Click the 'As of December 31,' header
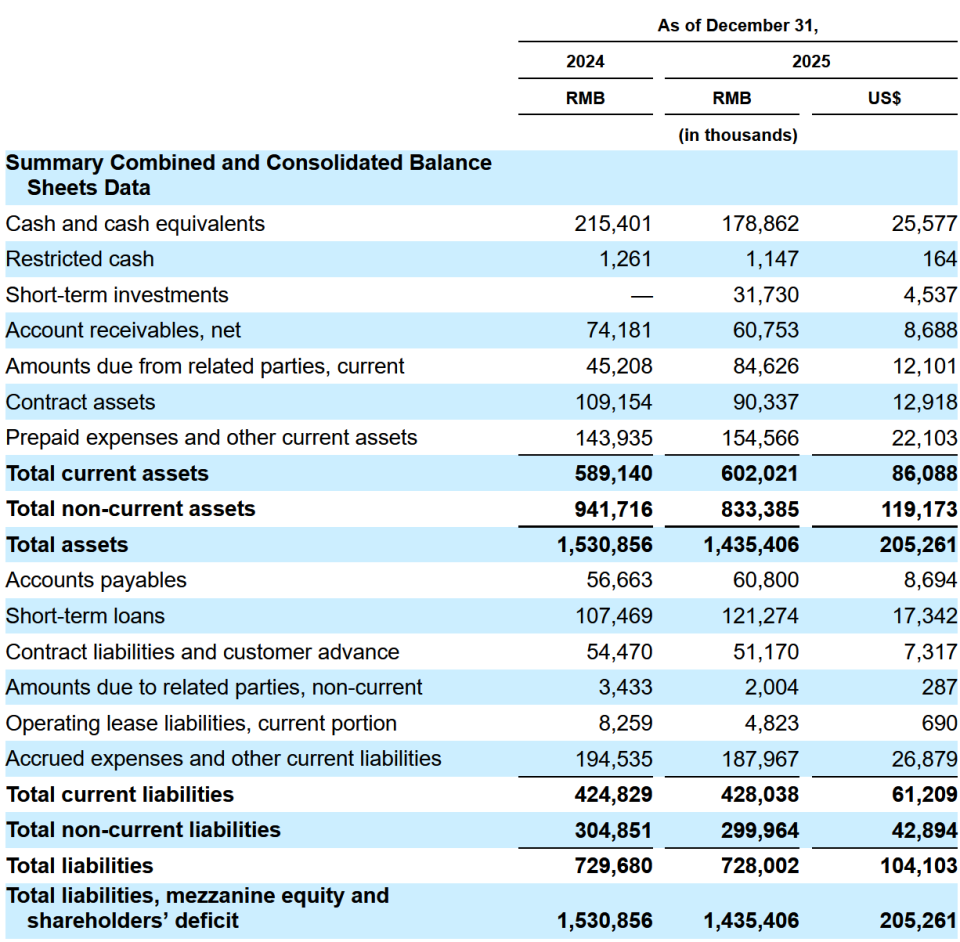Screen dimensions: 960x942 click(738, 26)
